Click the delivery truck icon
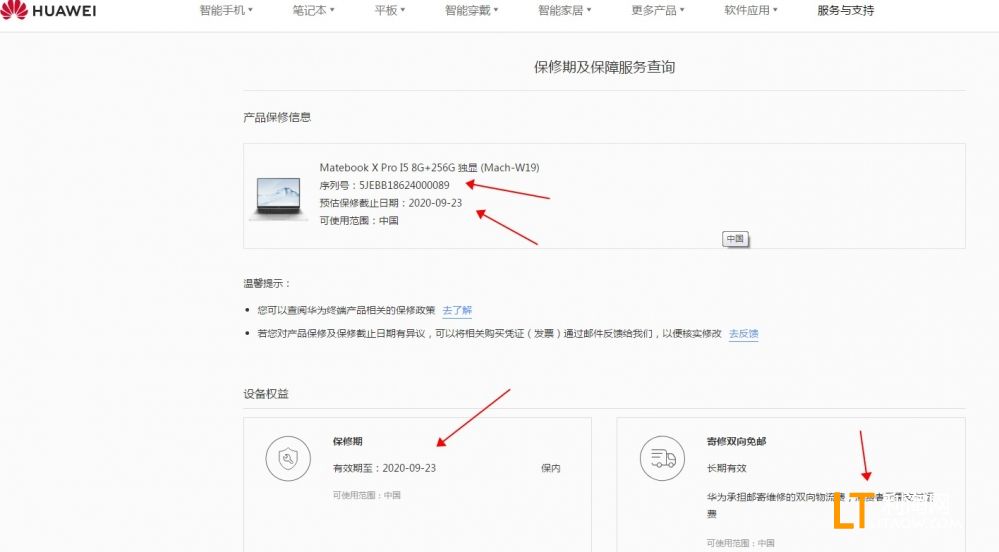 (x=663, y=458)
